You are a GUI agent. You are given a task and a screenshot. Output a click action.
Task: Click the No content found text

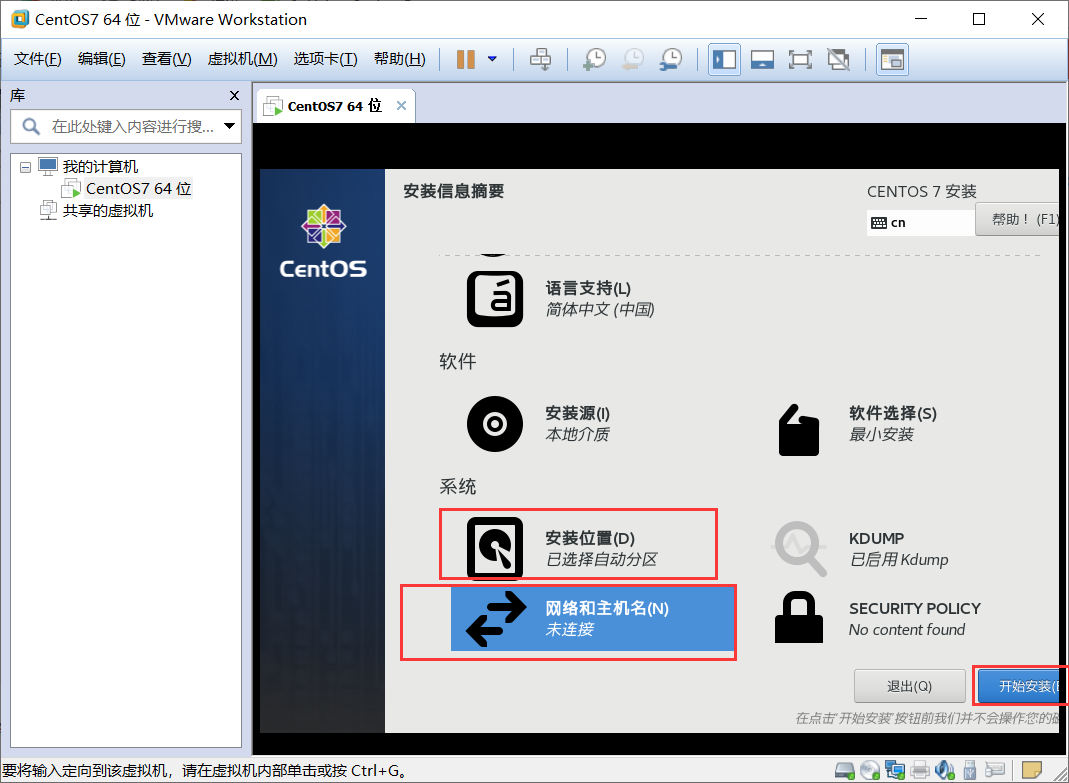907,630
